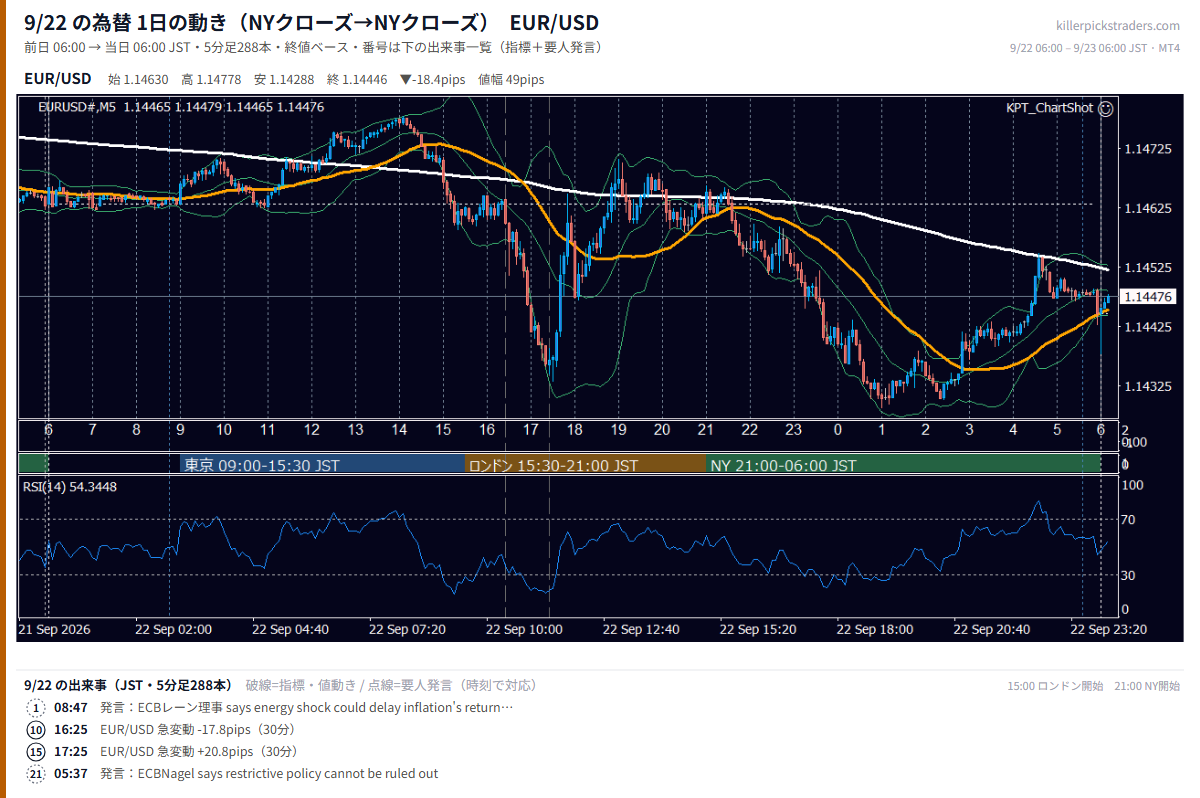Click the RSI 30 level label
This screenshot has height=798, width=1200.
(x=1128, y=574)
